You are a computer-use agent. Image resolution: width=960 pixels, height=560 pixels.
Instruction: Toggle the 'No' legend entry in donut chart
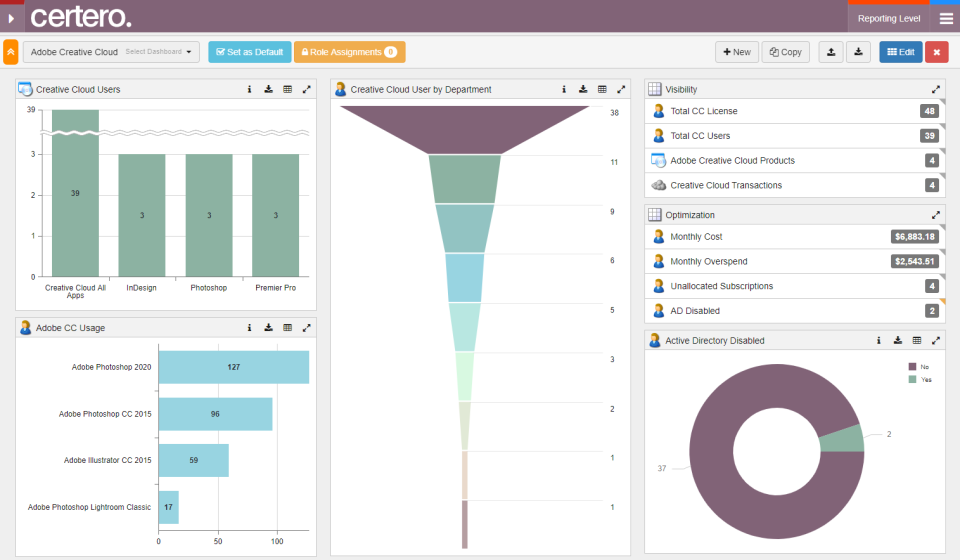click(919, 367)
